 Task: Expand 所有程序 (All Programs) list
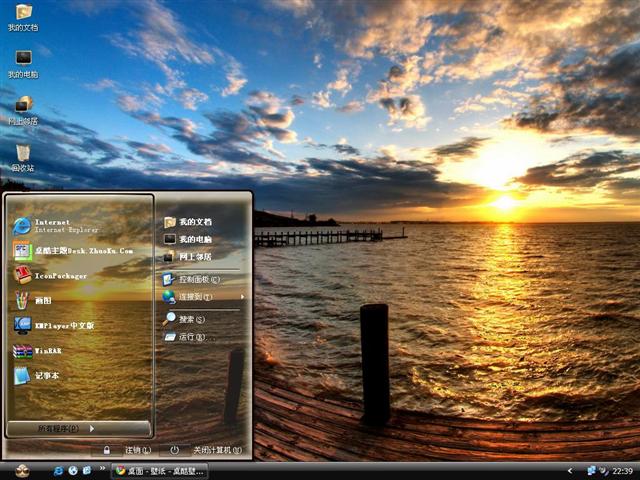78,428
